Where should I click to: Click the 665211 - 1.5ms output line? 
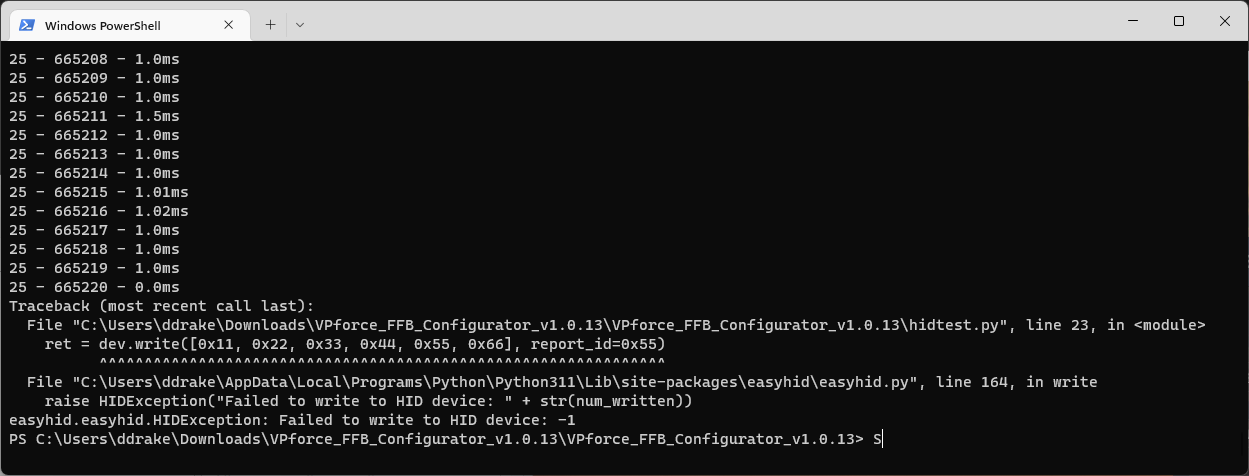[94, 116]
